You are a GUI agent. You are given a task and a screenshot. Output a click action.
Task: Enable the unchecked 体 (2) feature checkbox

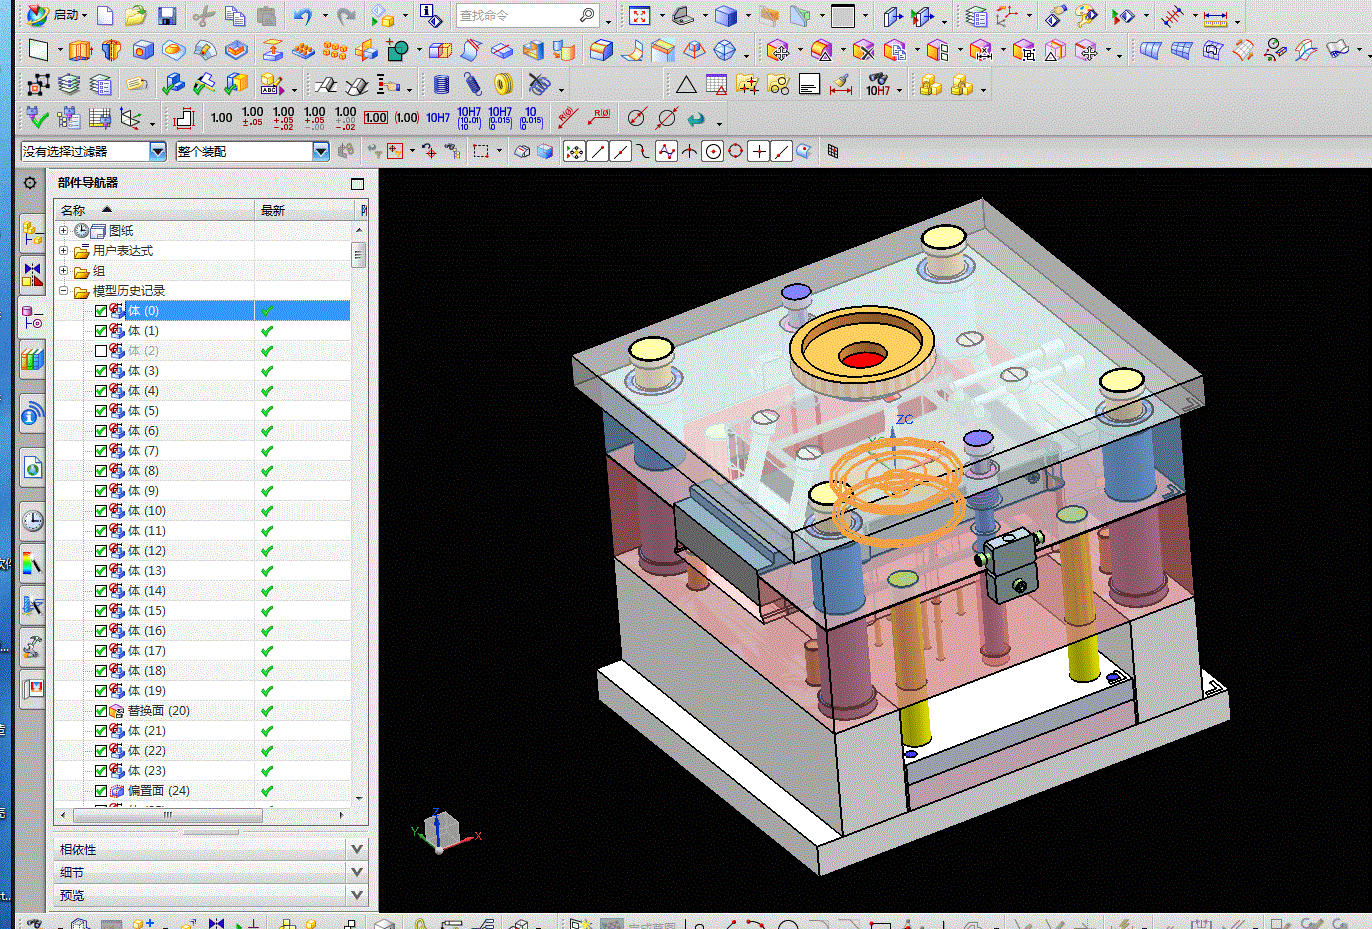pyautogui.click(x=101, y=351)
